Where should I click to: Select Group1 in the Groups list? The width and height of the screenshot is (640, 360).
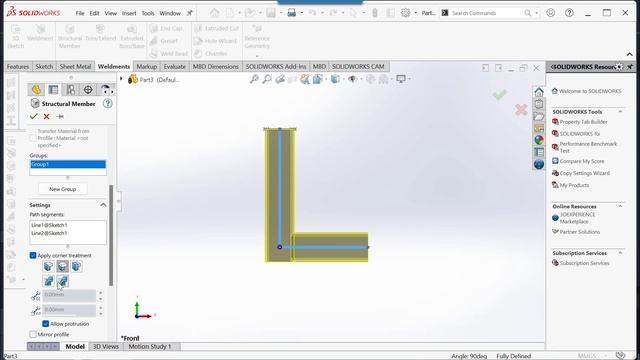(68, 164)
